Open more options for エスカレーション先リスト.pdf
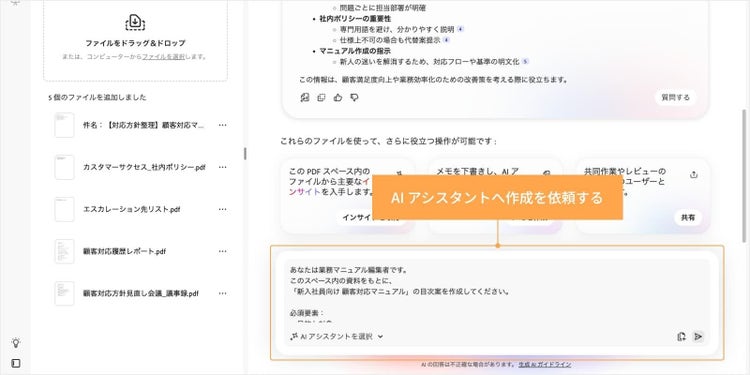The height and width of the screenshot is (375, 750). 222,209
